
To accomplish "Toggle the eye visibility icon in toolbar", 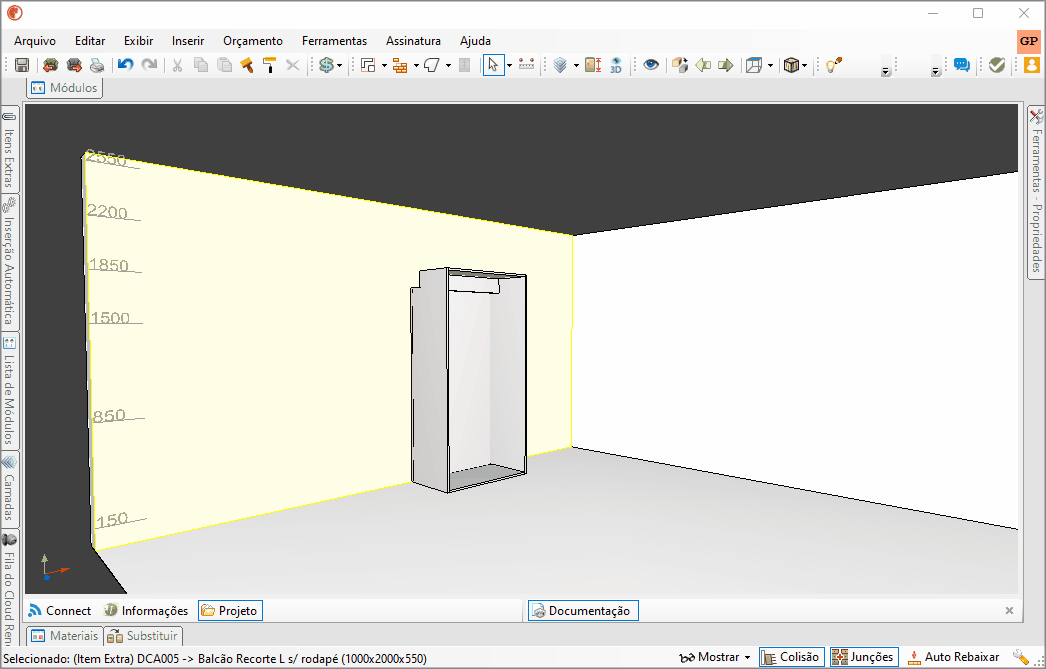I will [x=651, y=65].
